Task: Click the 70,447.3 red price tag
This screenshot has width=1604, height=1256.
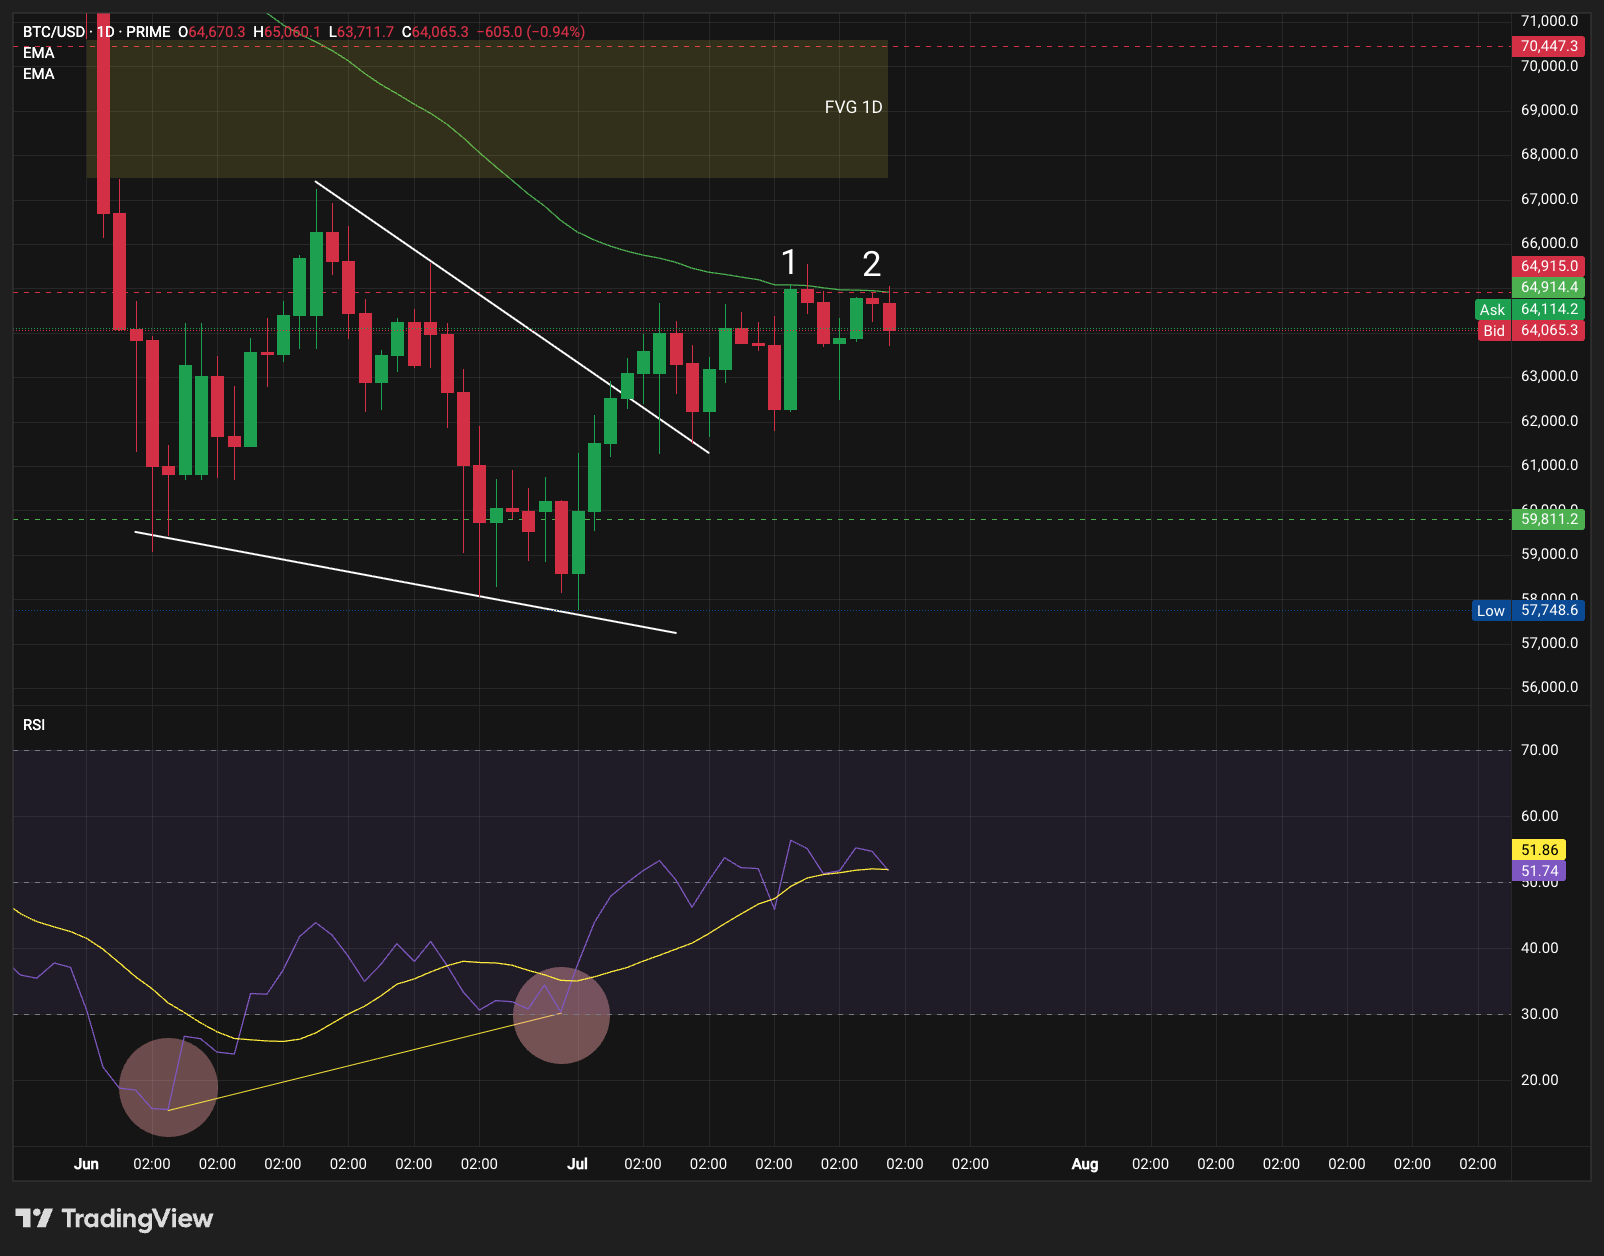Action: (x=1548, y=46)
